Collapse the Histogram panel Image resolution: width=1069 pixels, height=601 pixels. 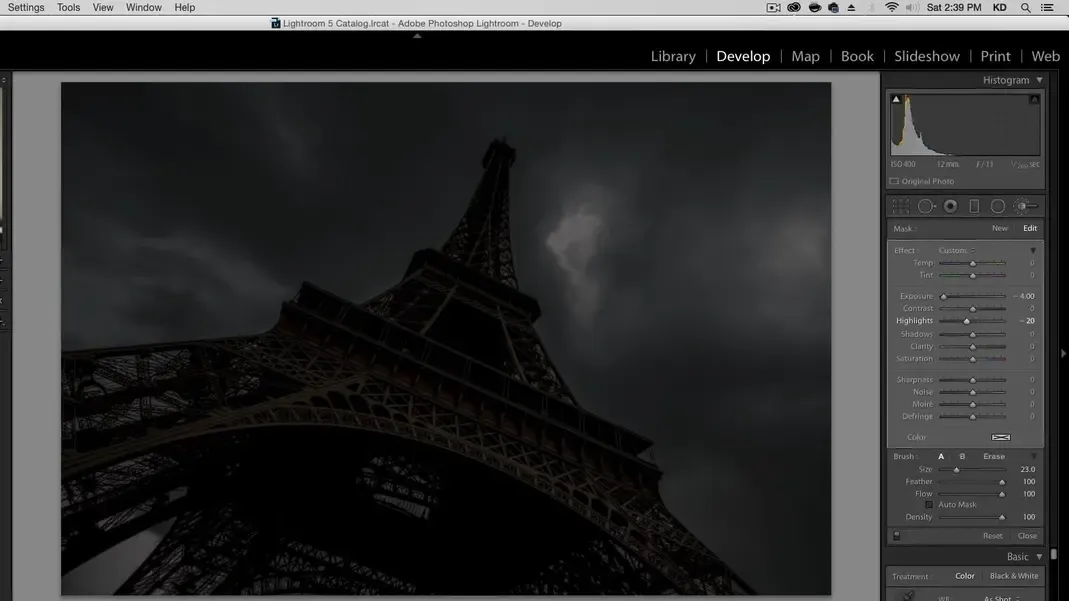click(1039, 80)
